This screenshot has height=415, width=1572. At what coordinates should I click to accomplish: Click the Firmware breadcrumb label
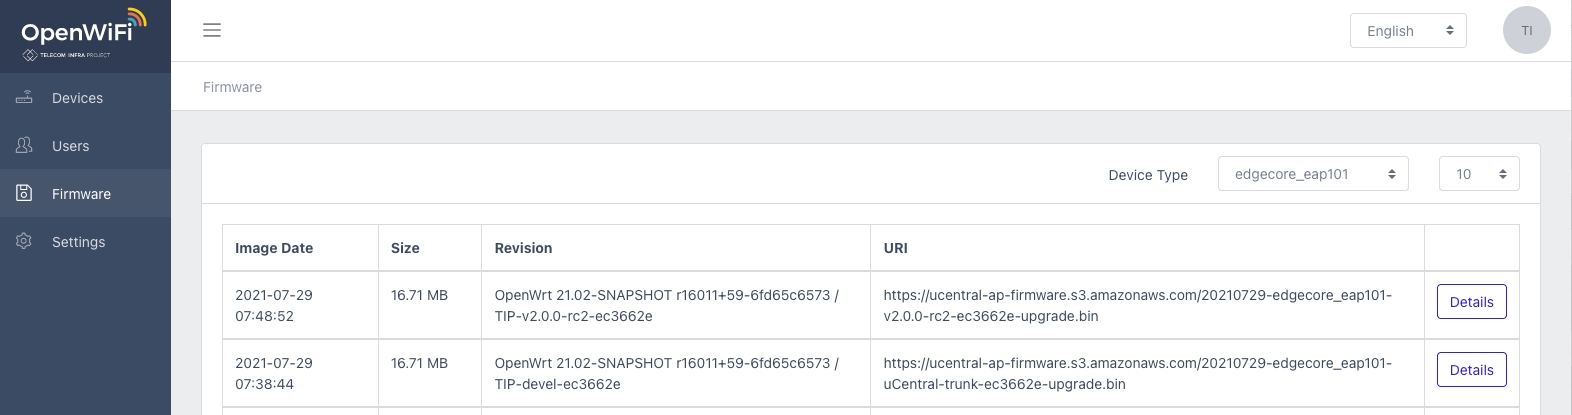coord(232,87)
